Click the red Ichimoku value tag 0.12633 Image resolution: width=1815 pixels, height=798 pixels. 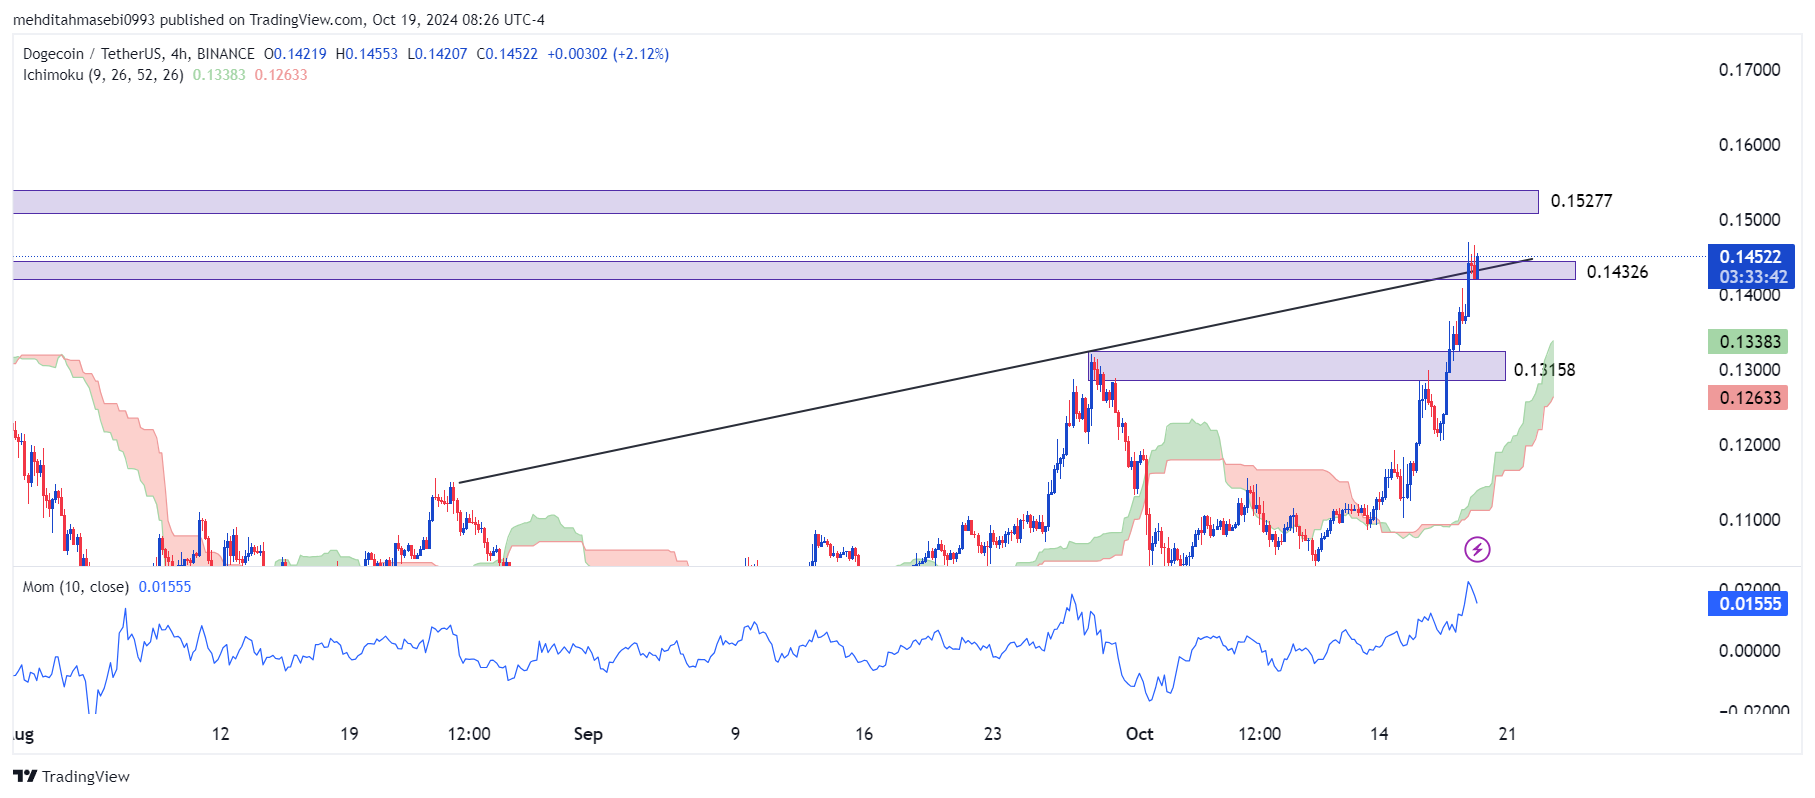click(x=1750, y=398)
